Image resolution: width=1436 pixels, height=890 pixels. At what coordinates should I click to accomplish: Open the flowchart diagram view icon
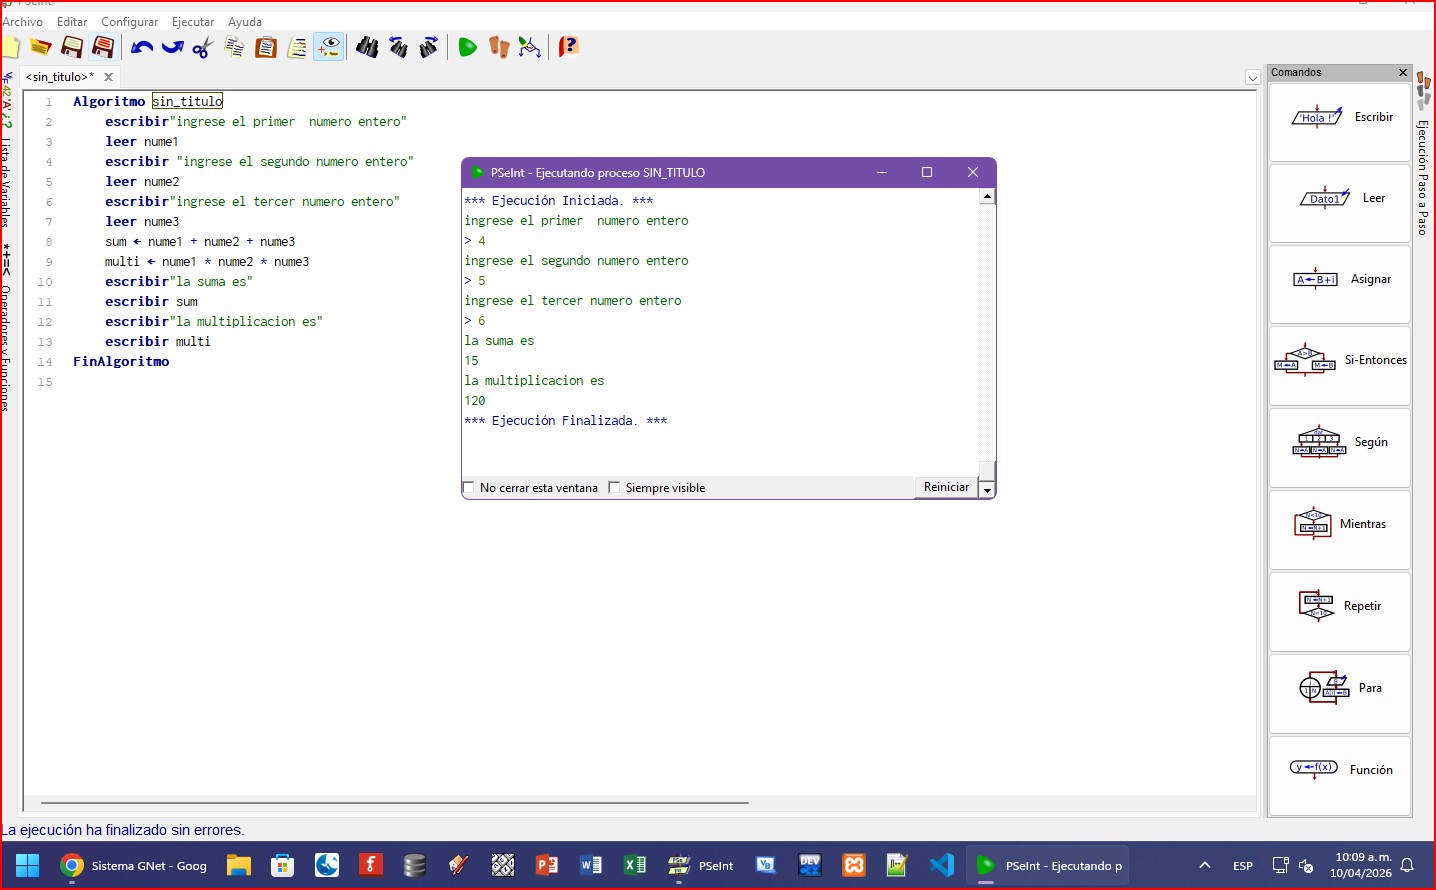click(x=530, y=47)
